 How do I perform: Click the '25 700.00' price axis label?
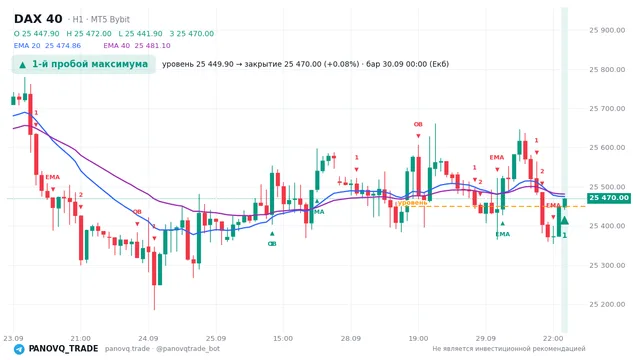[607, 109]
